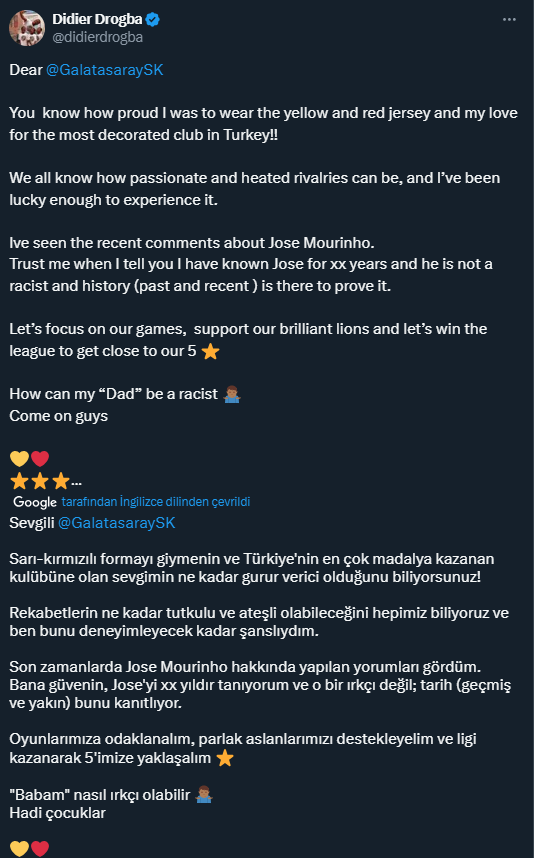
Task: Click the red heart below "Hadi çocuklar"
Action: (39, 848)
